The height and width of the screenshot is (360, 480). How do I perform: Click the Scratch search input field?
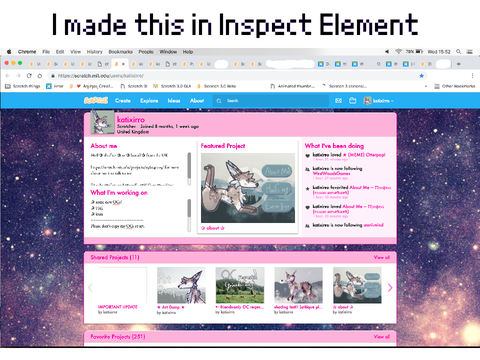coord(271,101)
